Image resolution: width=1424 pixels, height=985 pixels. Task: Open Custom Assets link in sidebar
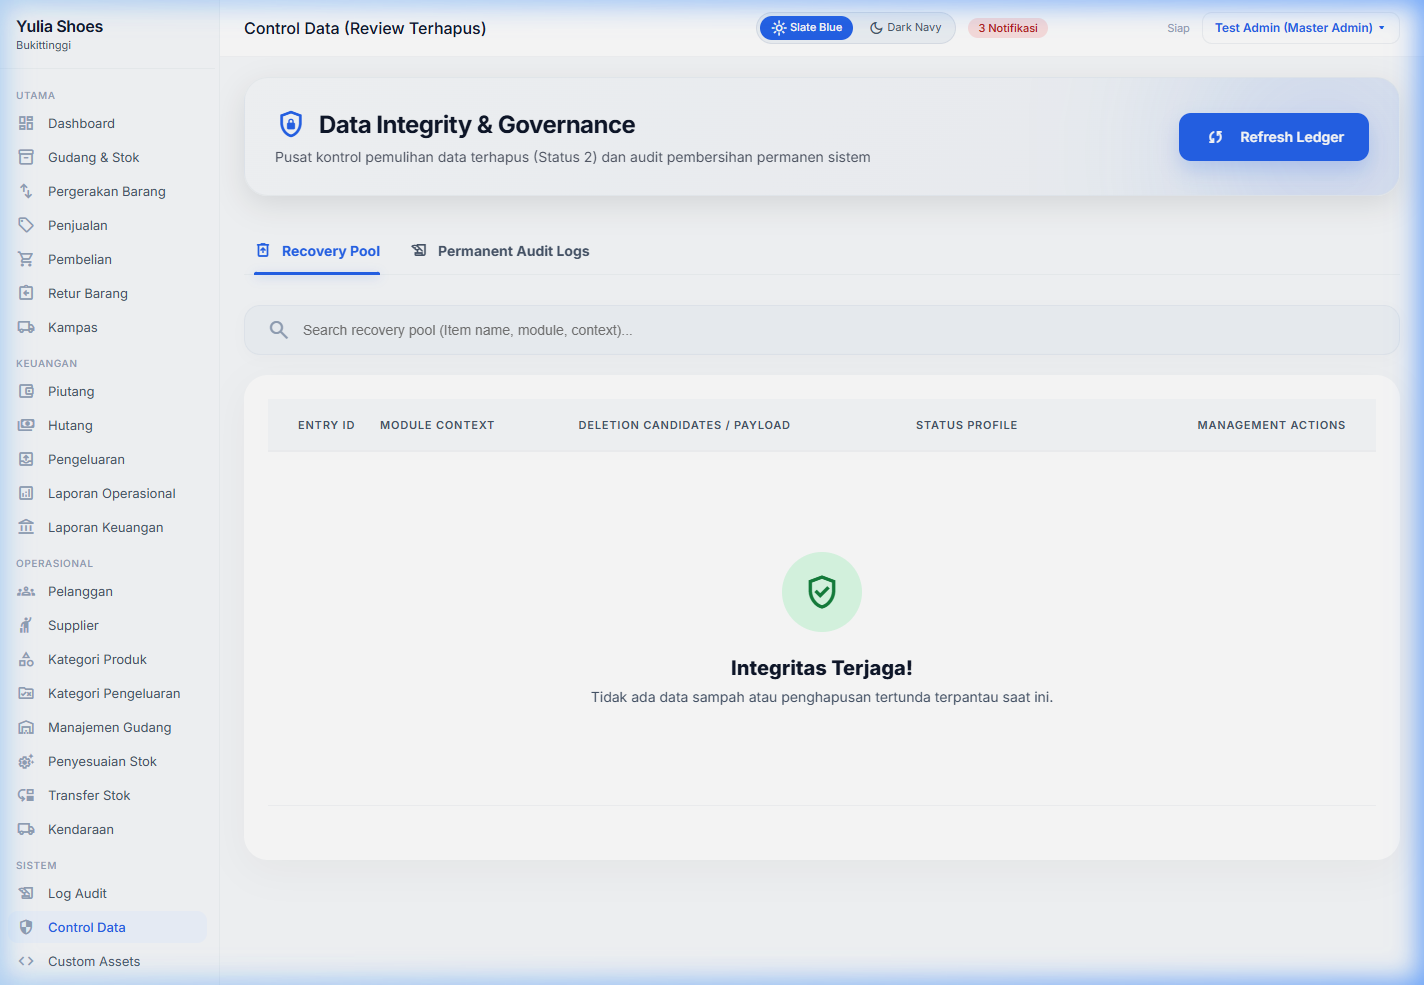click(x=110, y=961)
